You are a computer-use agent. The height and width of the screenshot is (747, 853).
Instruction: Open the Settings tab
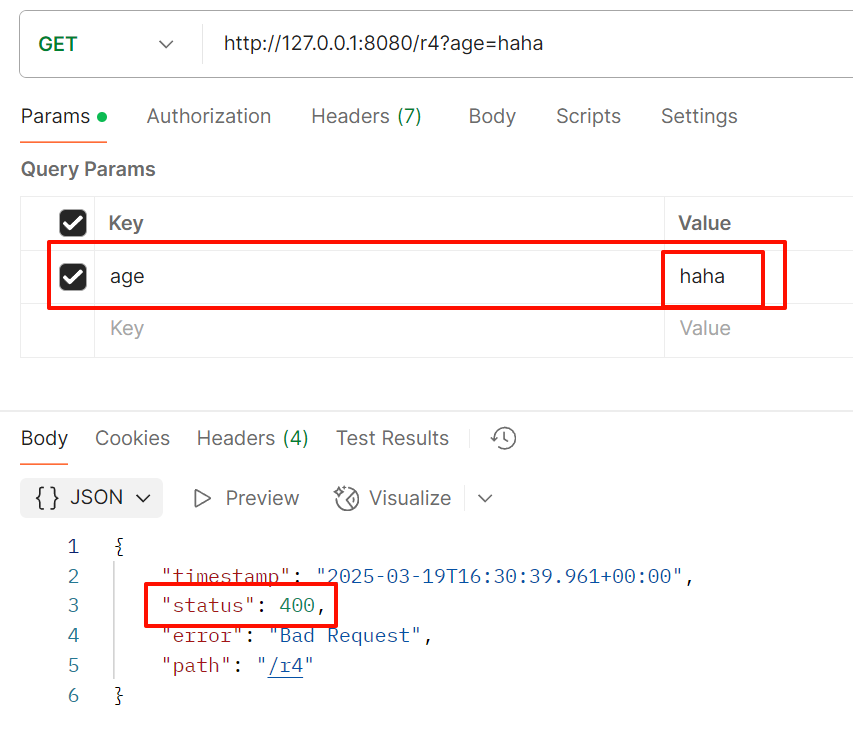[x=699, y=116]
